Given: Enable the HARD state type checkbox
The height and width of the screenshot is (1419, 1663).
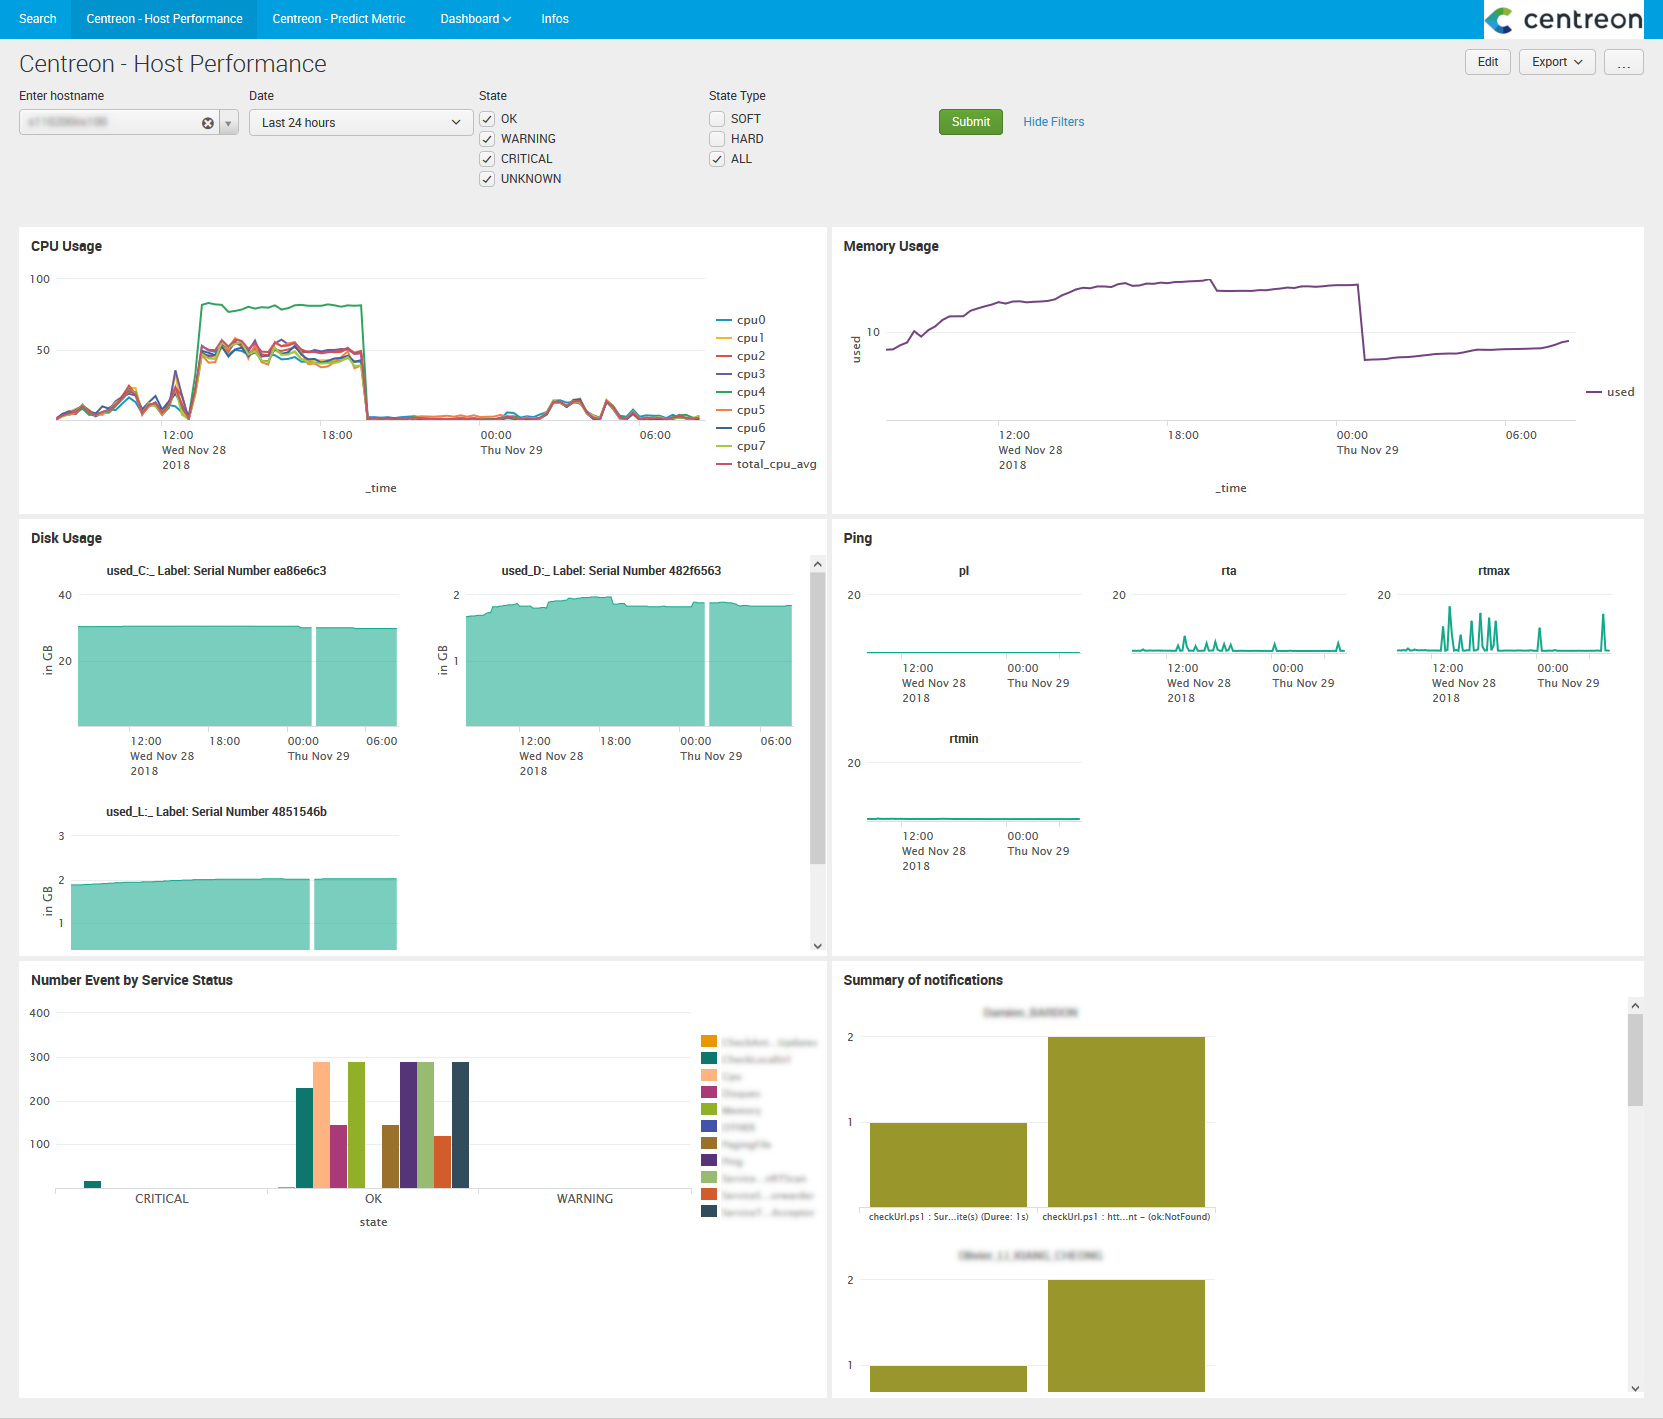Looking at the screenshot, I should tap(717, 139).
